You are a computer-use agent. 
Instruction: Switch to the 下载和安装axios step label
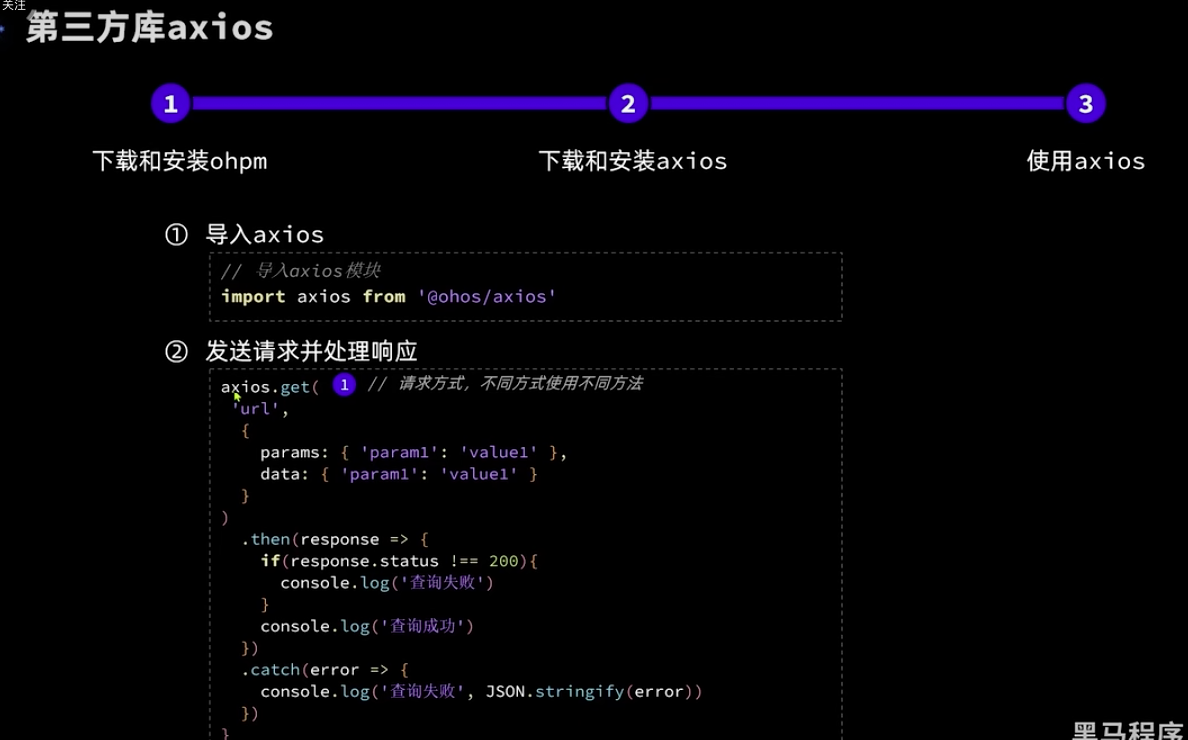click(632, 161)
